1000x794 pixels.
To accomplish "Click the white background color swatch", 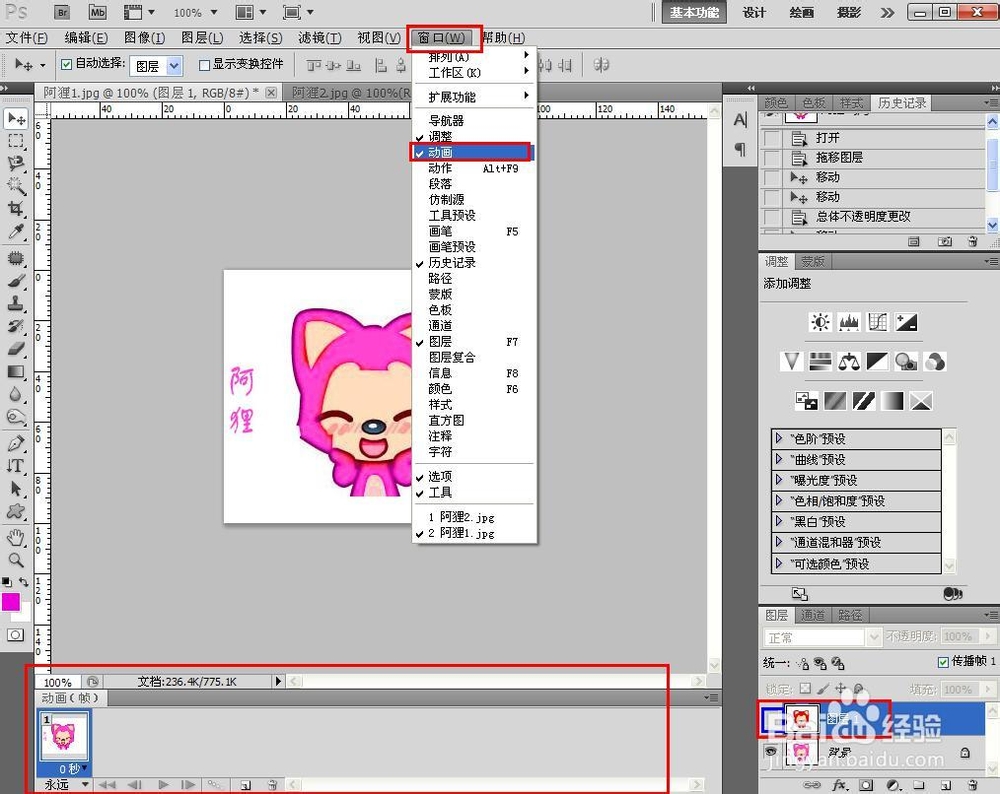I will [x=24, y=614].
